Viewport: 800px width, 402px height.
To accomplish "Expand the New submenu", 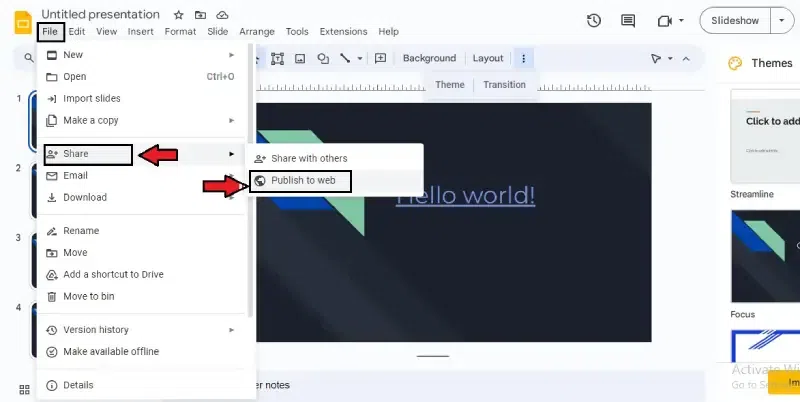I will 231,55.
